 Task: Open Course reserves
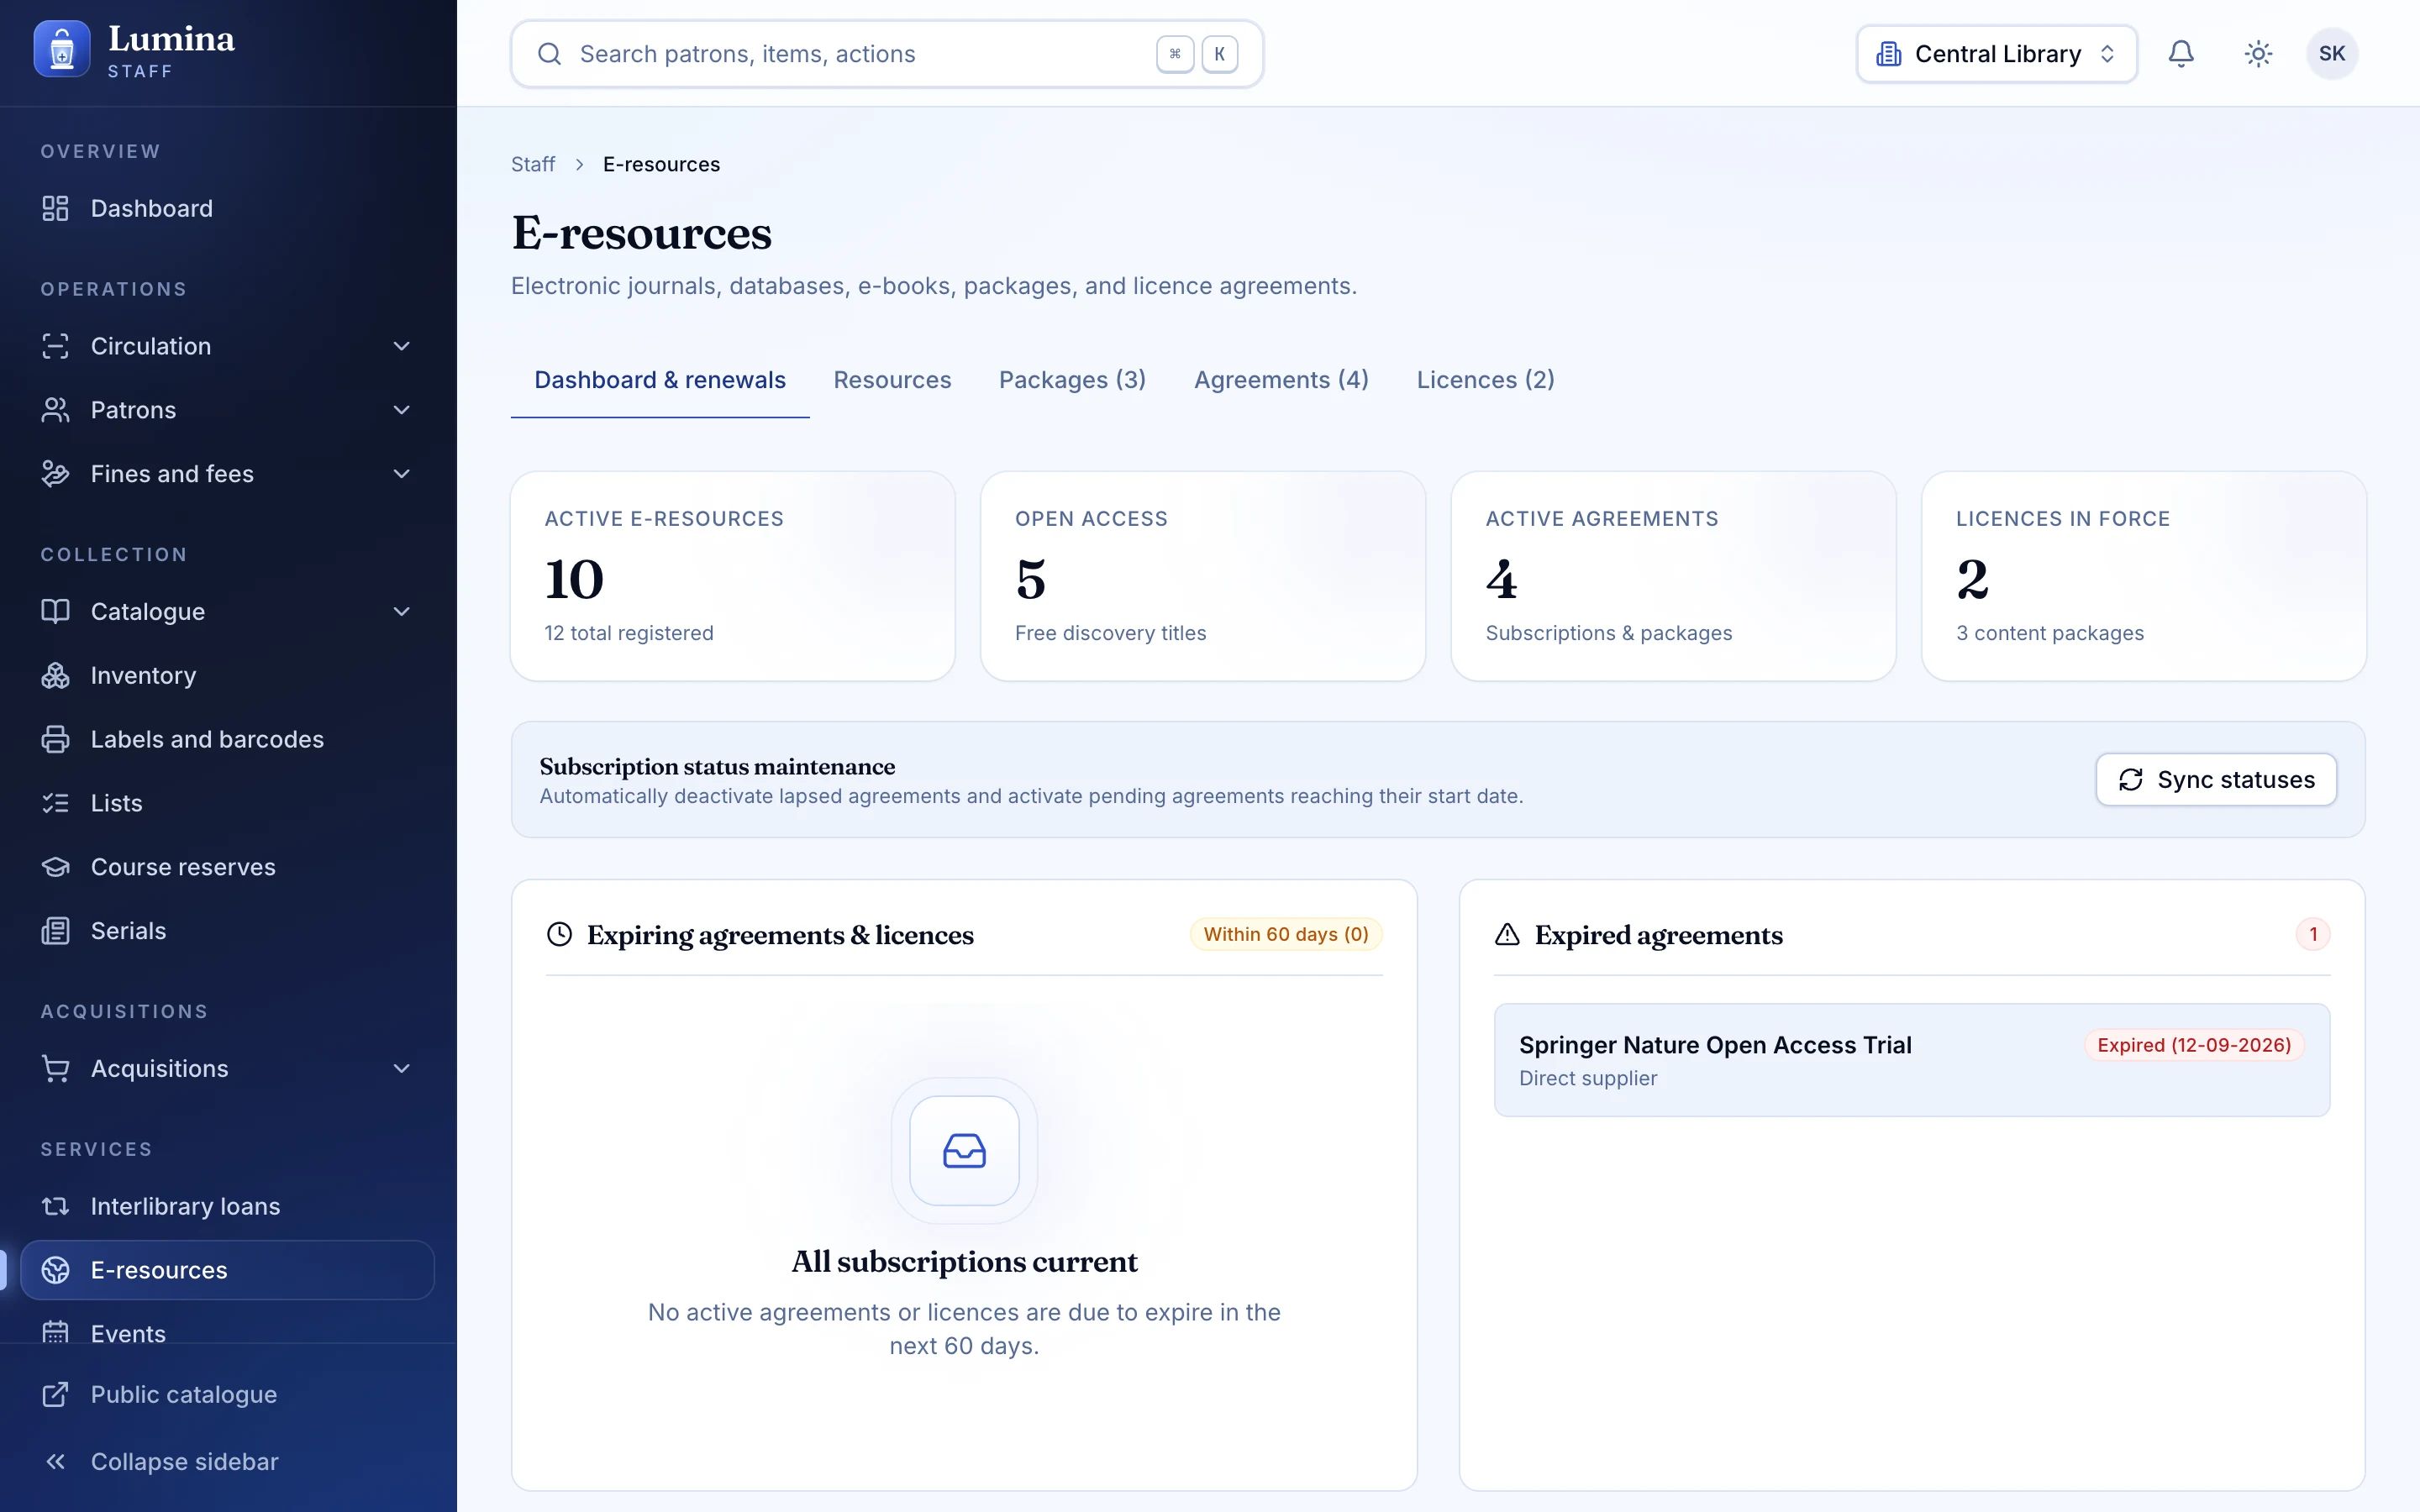pos(228,867)
